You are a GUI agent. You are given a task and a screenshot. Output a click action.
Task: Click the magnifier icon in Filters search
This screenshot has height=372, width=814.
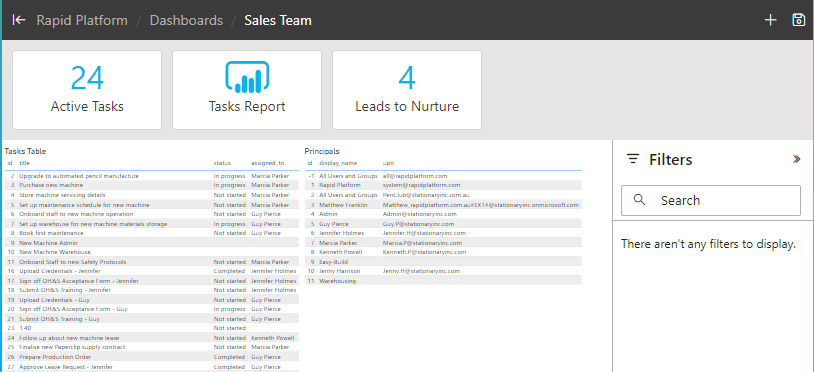640,200
